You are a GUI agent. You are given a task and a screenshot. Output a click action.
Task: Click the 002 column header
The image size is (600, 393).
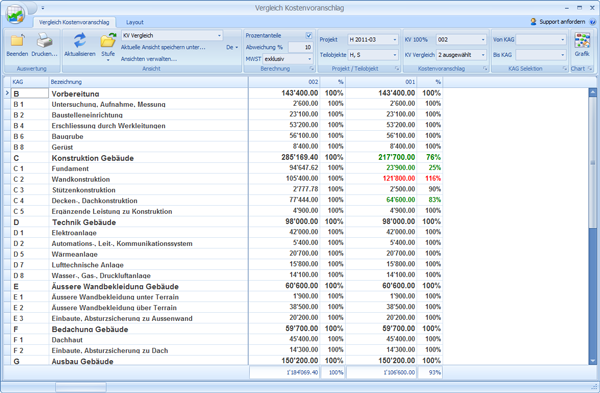point(284,82)
